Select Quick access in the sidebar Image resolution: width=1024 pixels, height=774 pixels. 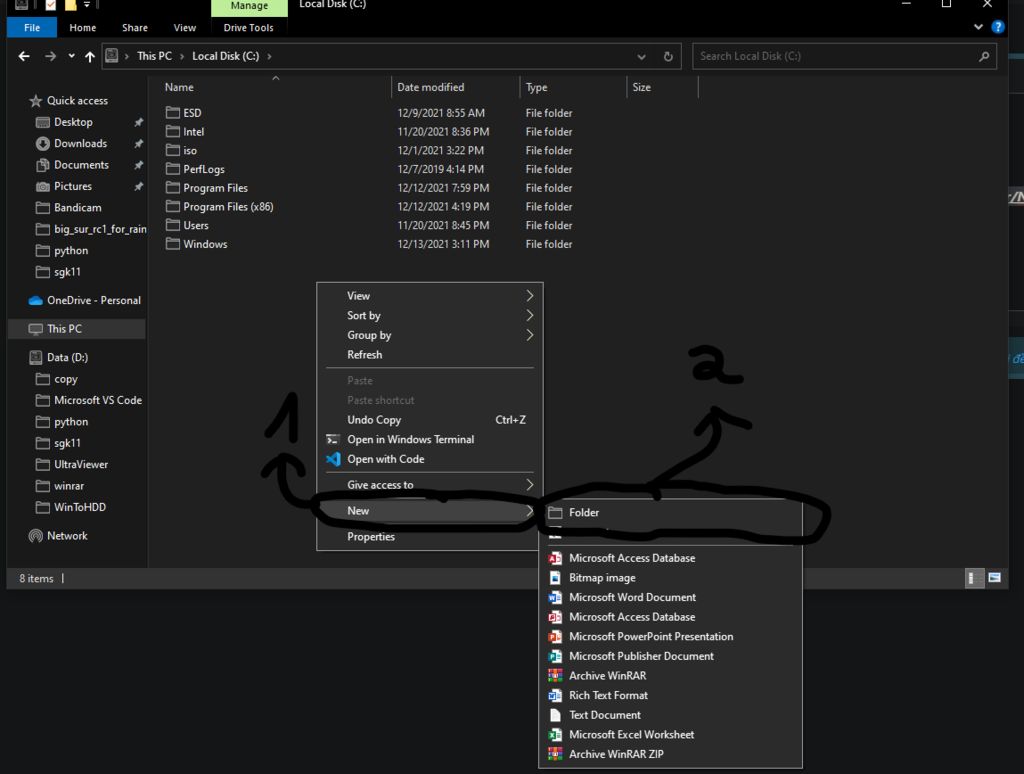pyautogui.click(x=77, y=101)
